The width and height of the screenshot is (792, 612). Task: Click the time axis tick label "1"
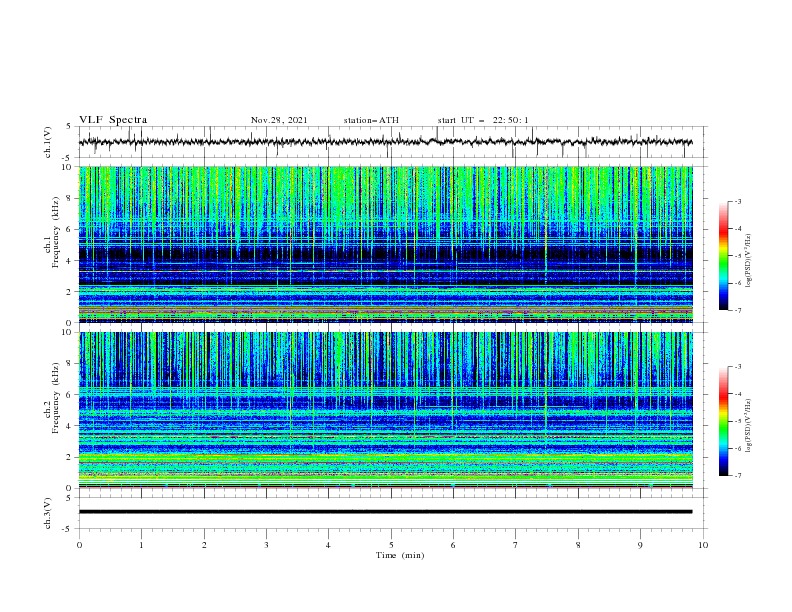pyautogui.click(x=141, y=545)
